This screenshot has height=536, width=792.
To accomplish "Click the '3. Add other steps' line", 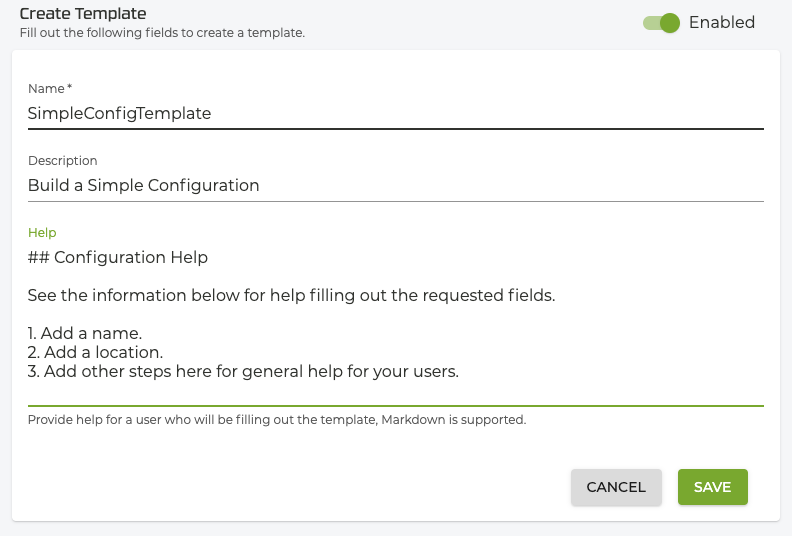I will tap(242, 372).
